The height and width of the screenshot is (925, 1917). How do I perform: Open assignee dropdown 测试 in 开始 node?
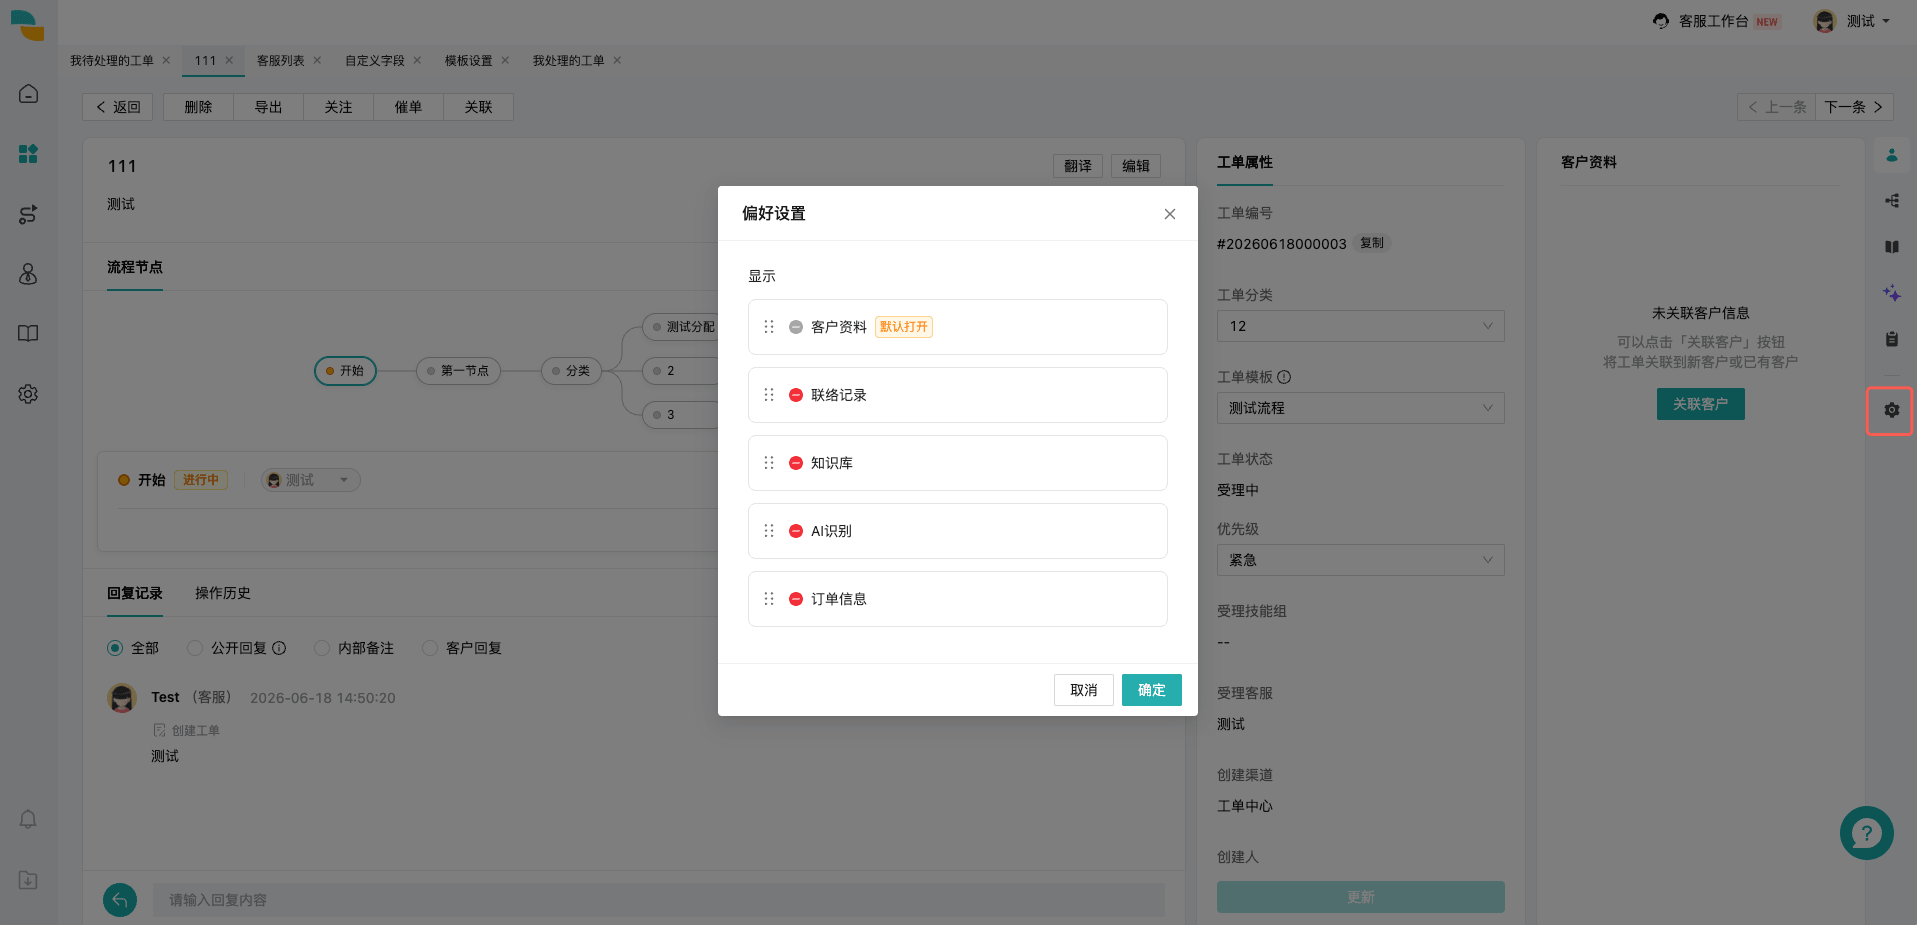[x=310, y=480]
